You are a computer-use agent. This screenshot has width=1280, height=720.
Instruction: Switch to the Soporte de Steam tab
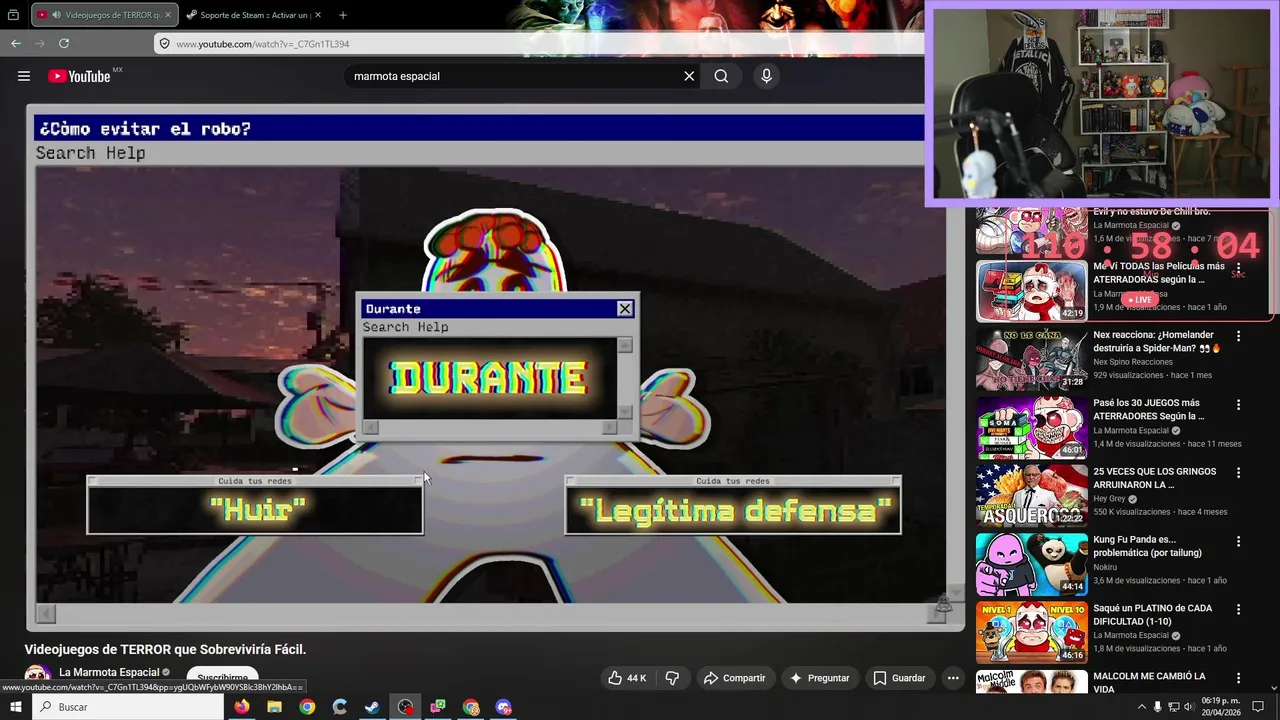(x=255, y=15)
